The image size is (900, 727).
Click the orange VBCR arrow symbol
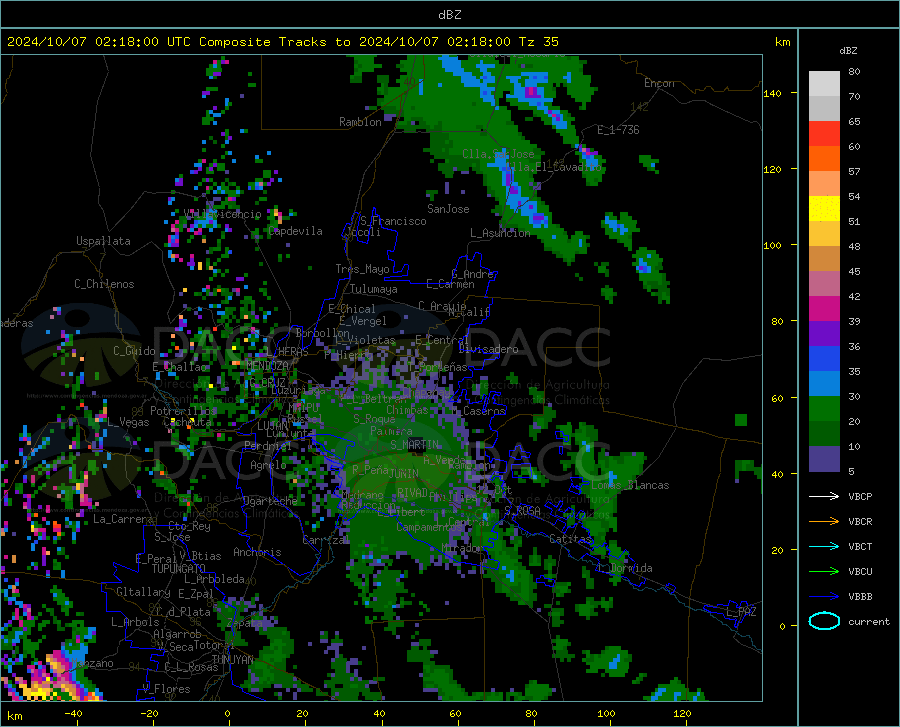pos(824,522)
